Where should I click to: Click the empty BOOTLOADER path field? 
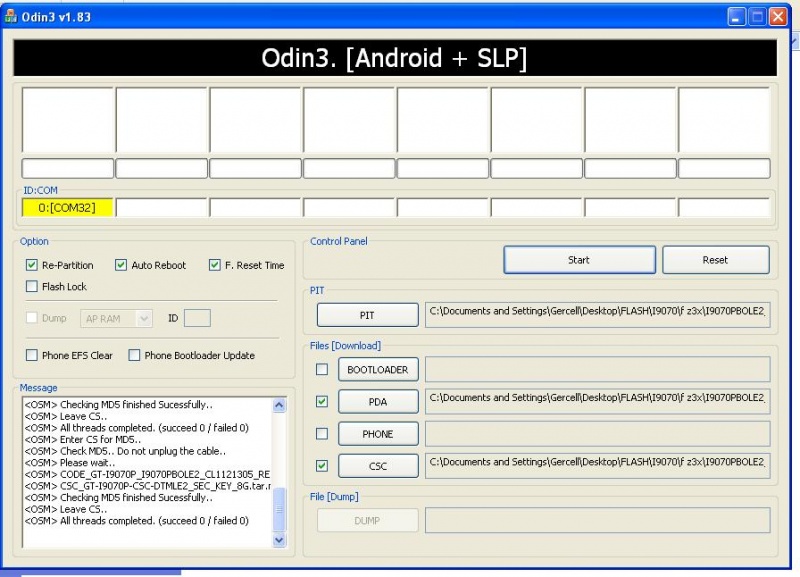pyautogui.click(x=597, y=369)
